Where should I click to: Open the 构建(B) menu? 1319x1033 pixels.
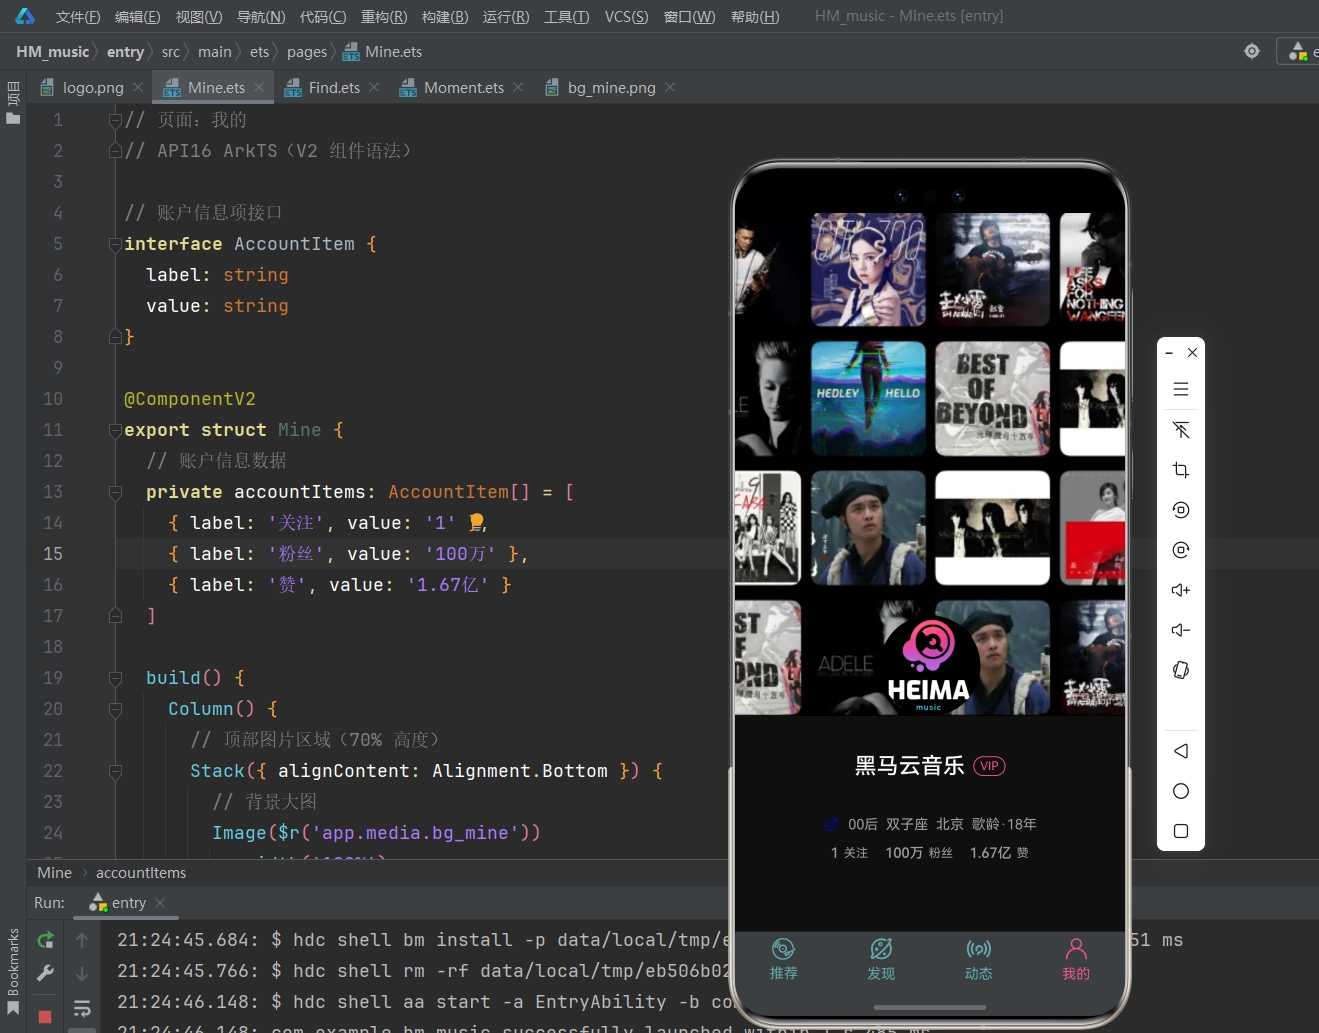coord(444,17)
